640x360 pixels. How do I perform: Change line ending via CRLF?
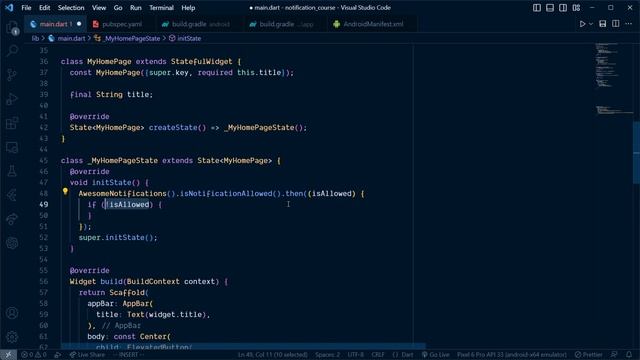tap(378, 355)
